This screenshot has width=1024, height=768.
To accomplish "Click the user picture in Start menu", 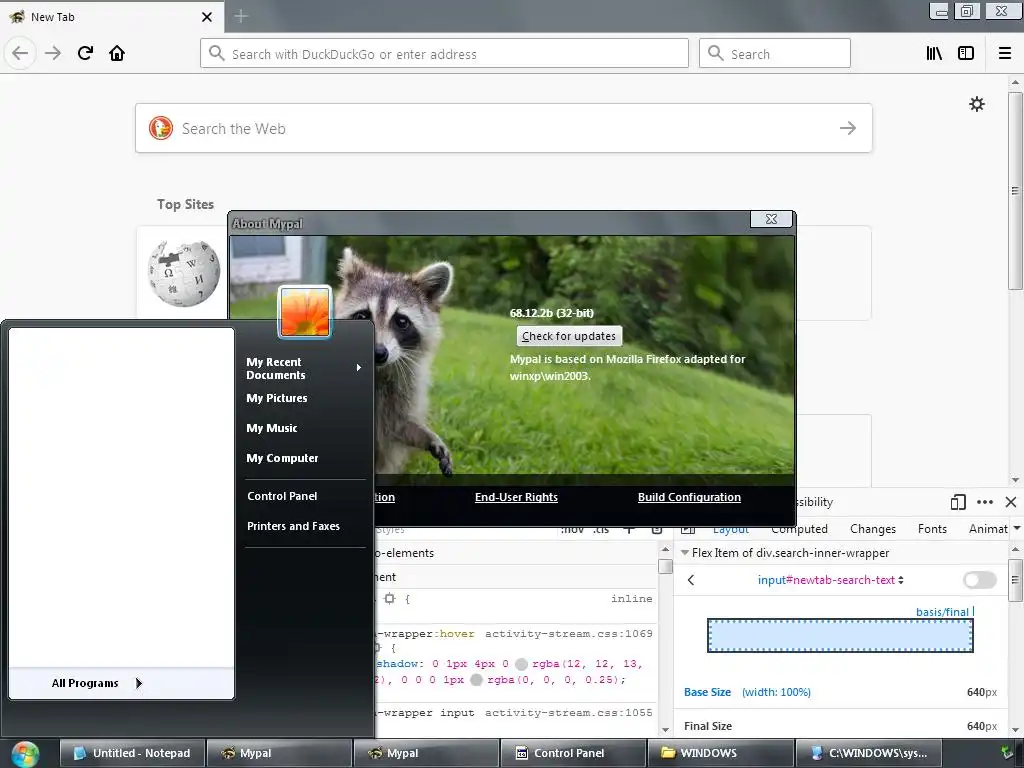I will click(x=305, y=312).
